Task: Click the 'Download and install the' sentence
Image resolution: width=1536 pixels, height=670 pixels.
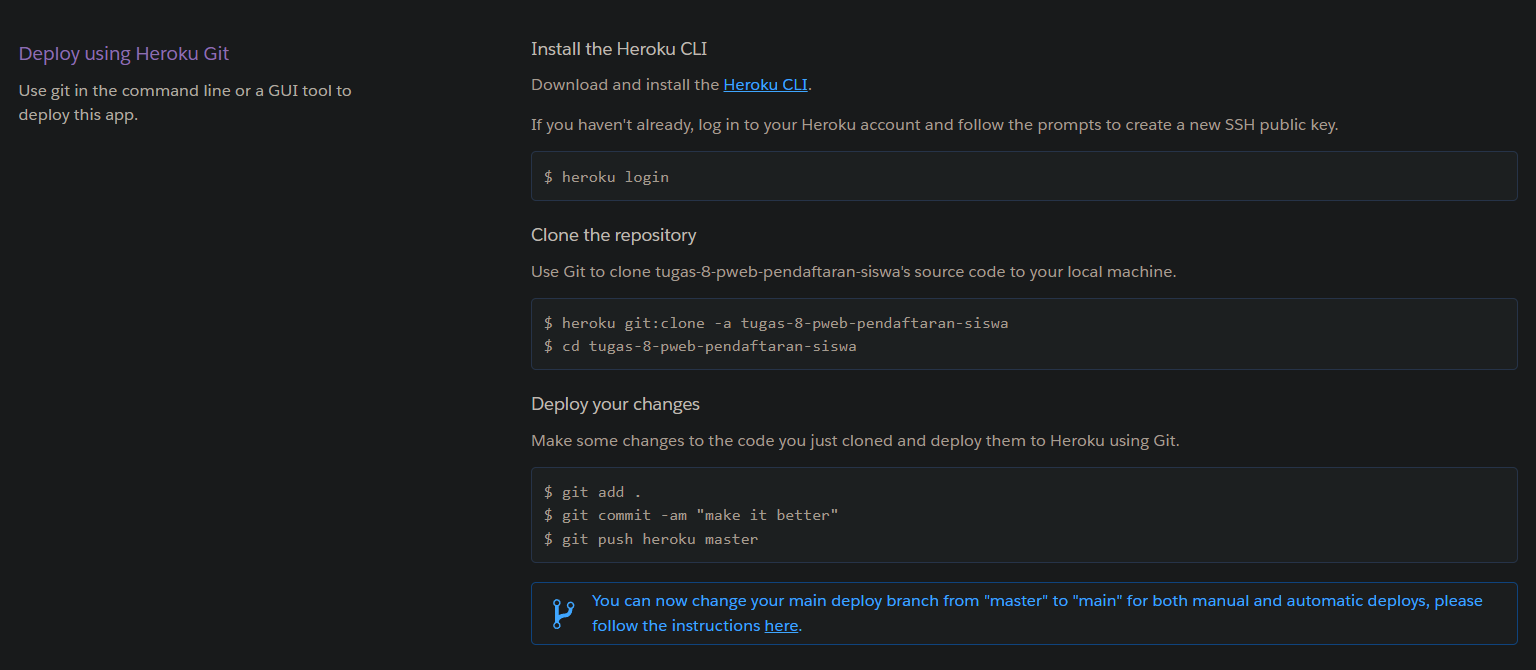Action: click(x=671, y=85)
